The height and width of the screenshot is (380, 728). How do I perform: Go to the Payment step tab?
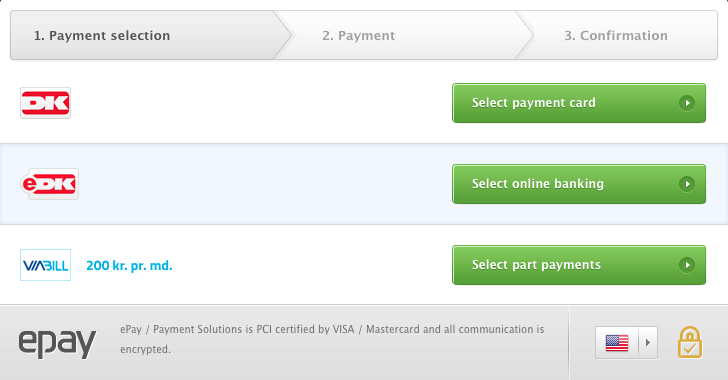click(x=358, y=35)
